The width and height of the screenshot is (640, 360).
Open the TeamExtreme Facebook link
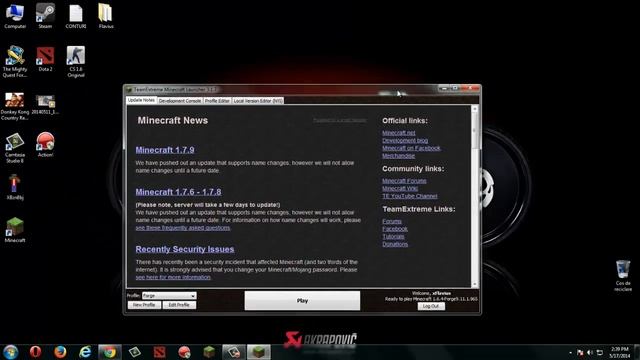point(395,229)
